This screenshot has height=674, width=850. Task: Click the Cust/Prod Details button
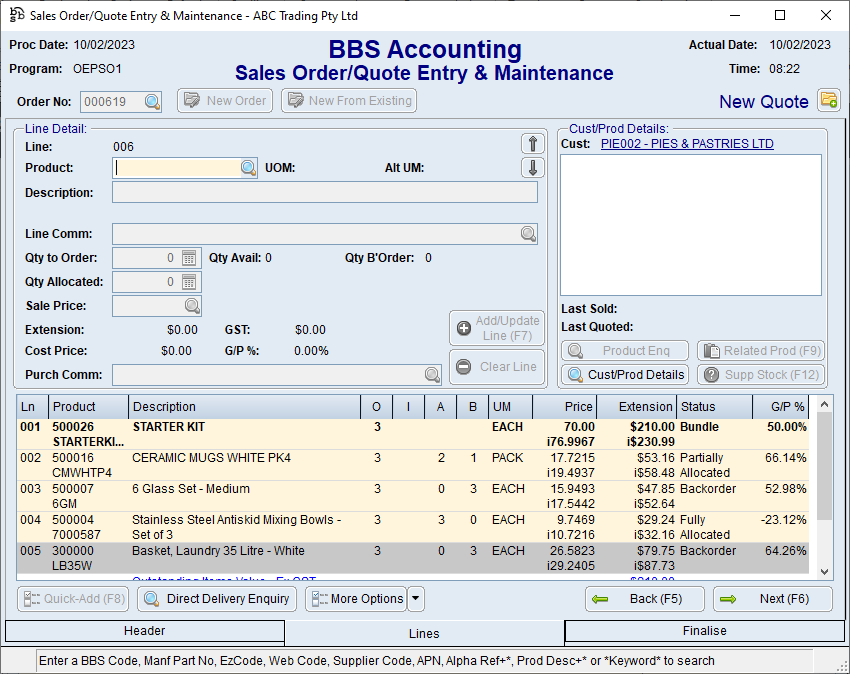[x=625, y=375]
